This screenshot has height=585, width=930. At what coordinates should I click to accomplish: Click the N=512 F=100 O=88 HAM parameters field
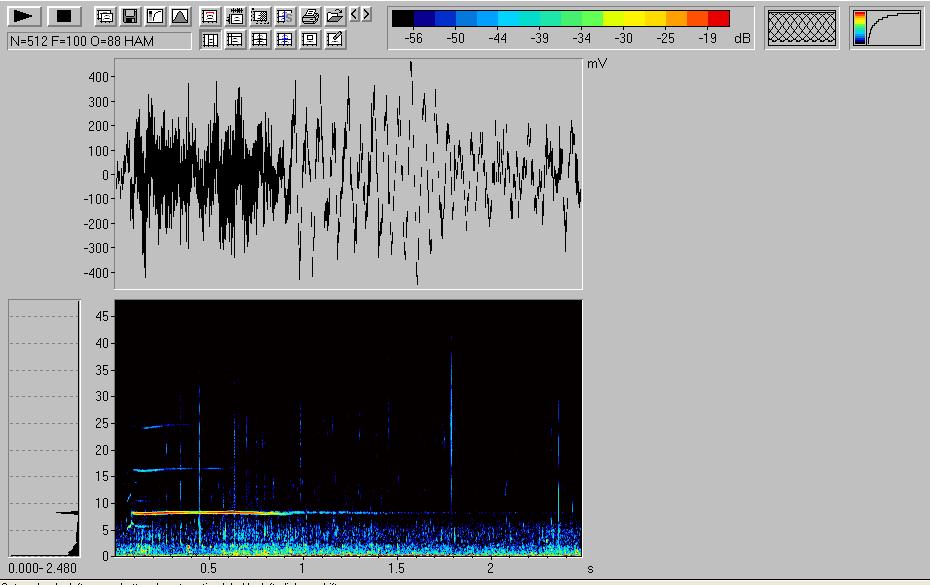click(x=98, y=41)
